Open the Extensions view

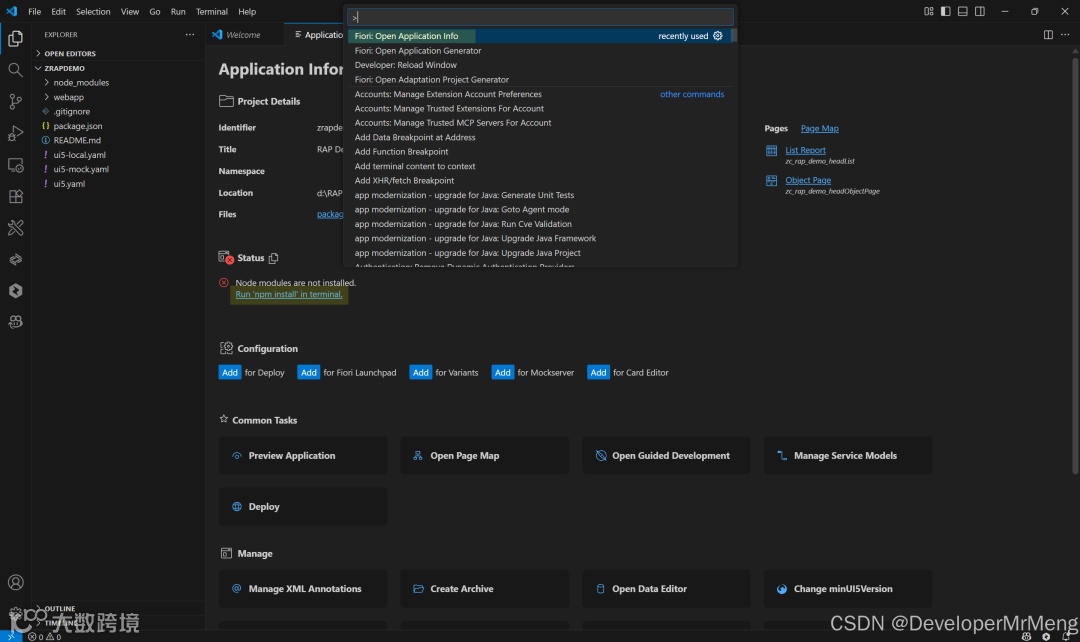[x=15, y=196]
